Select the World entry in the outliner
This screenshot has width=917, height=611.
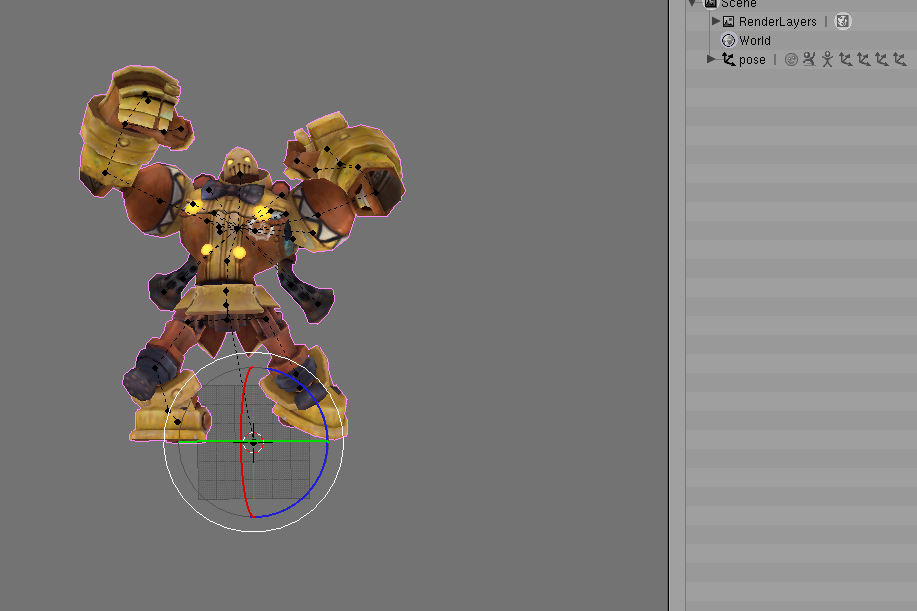(x=754, y=40)
